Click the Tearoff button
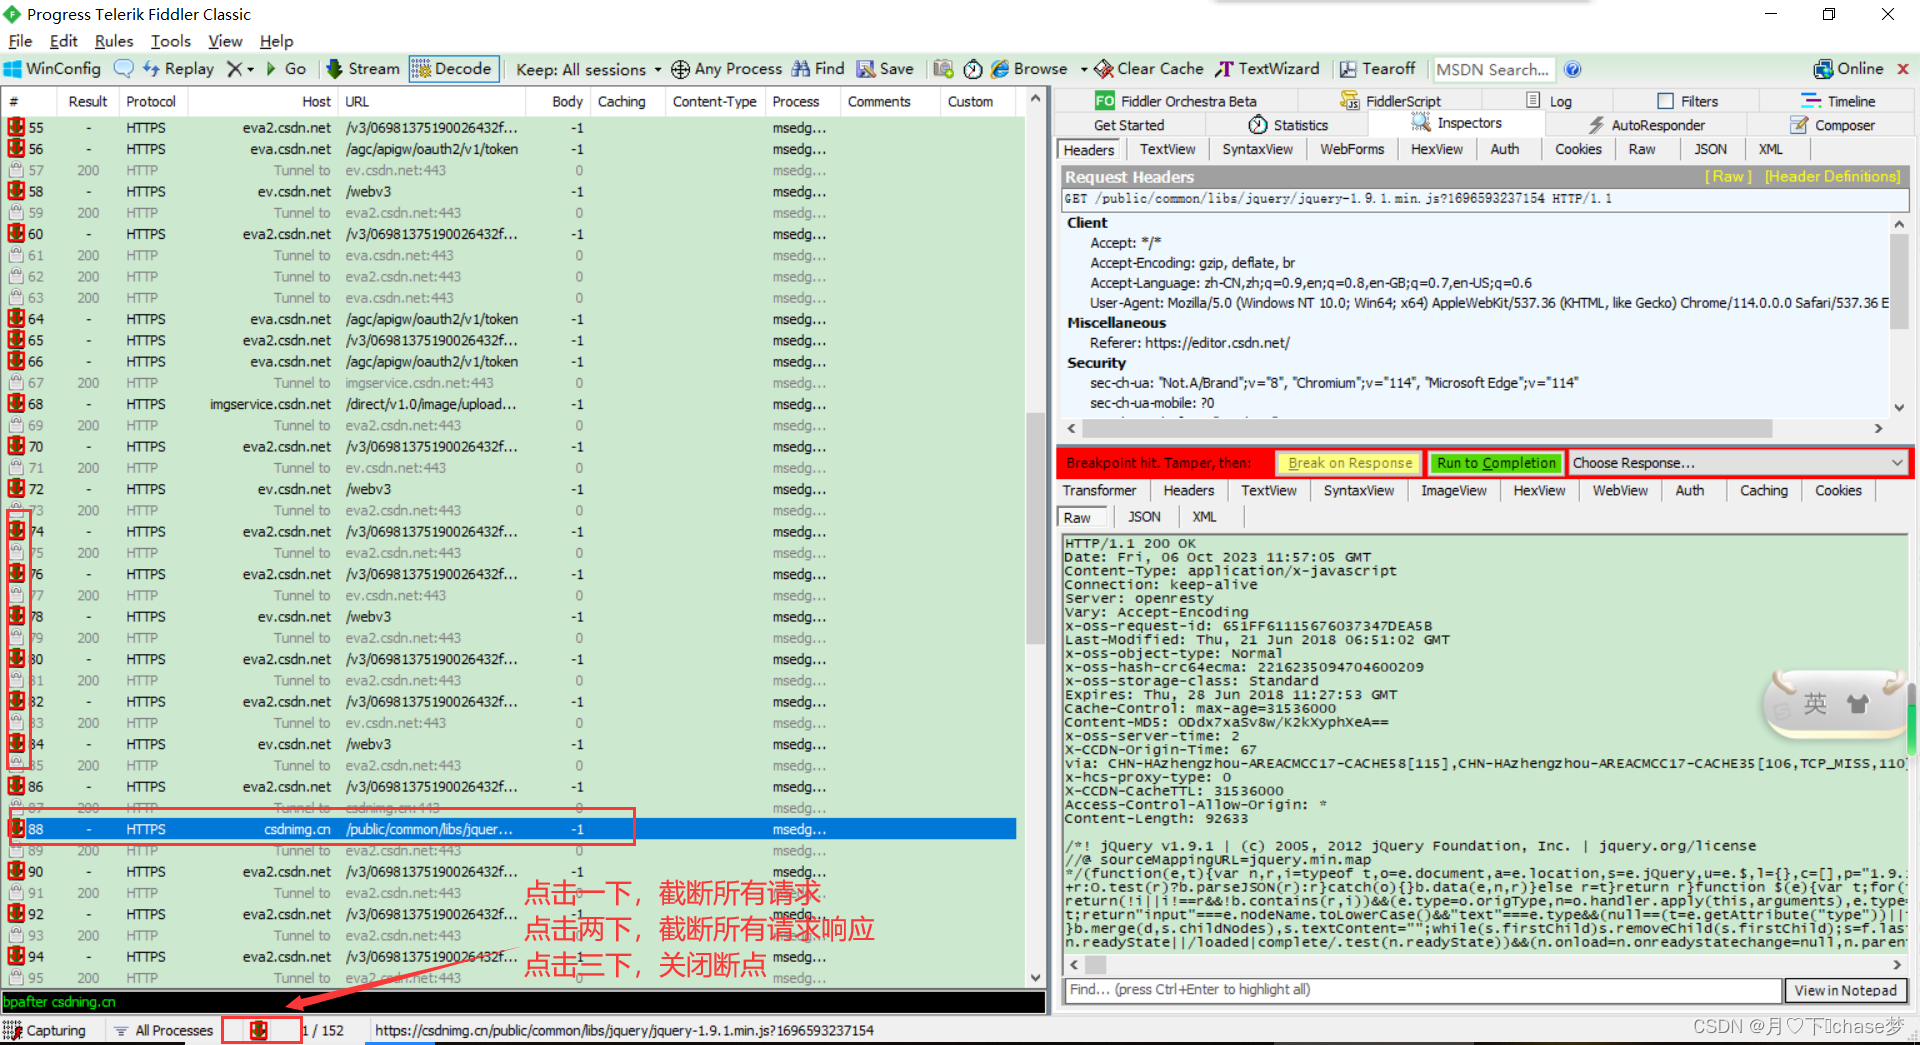The width and height of the screenshot is (1920, 1045). pos(1377,69)
